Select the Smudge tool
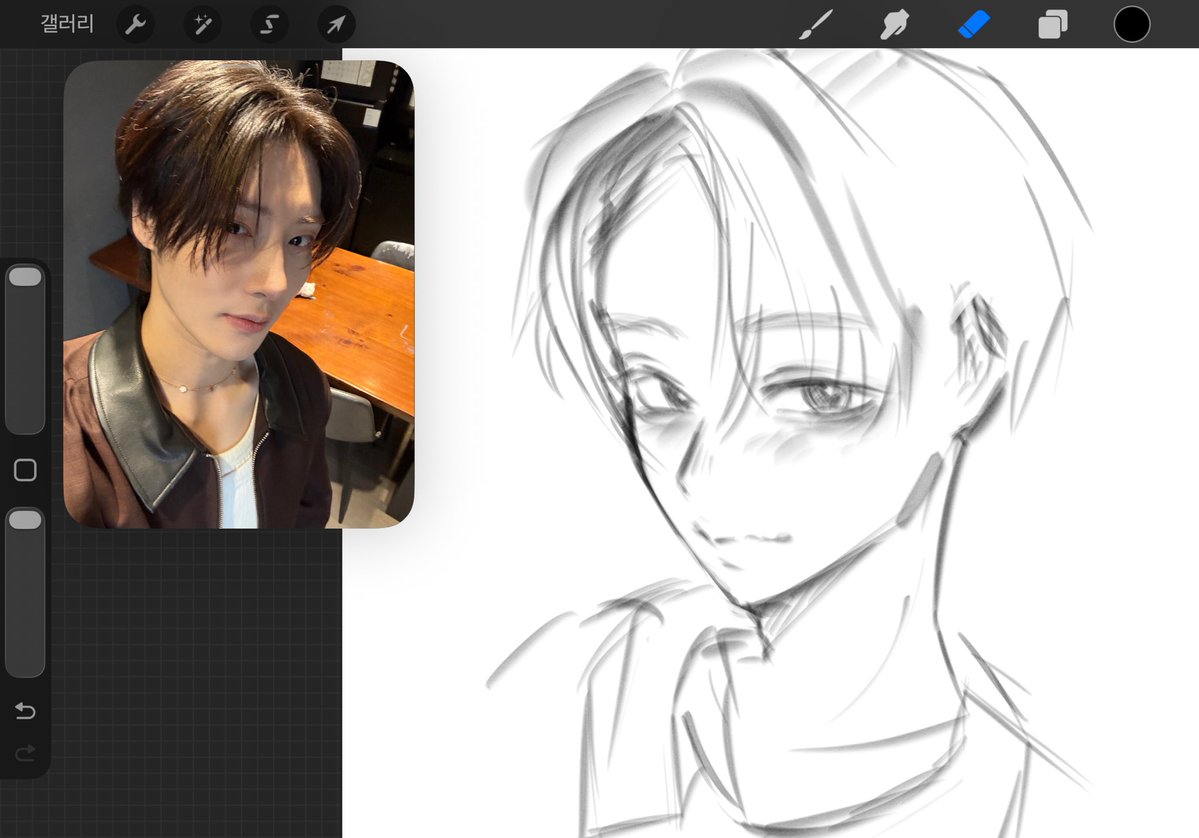1199x838 pixels. 895,24
